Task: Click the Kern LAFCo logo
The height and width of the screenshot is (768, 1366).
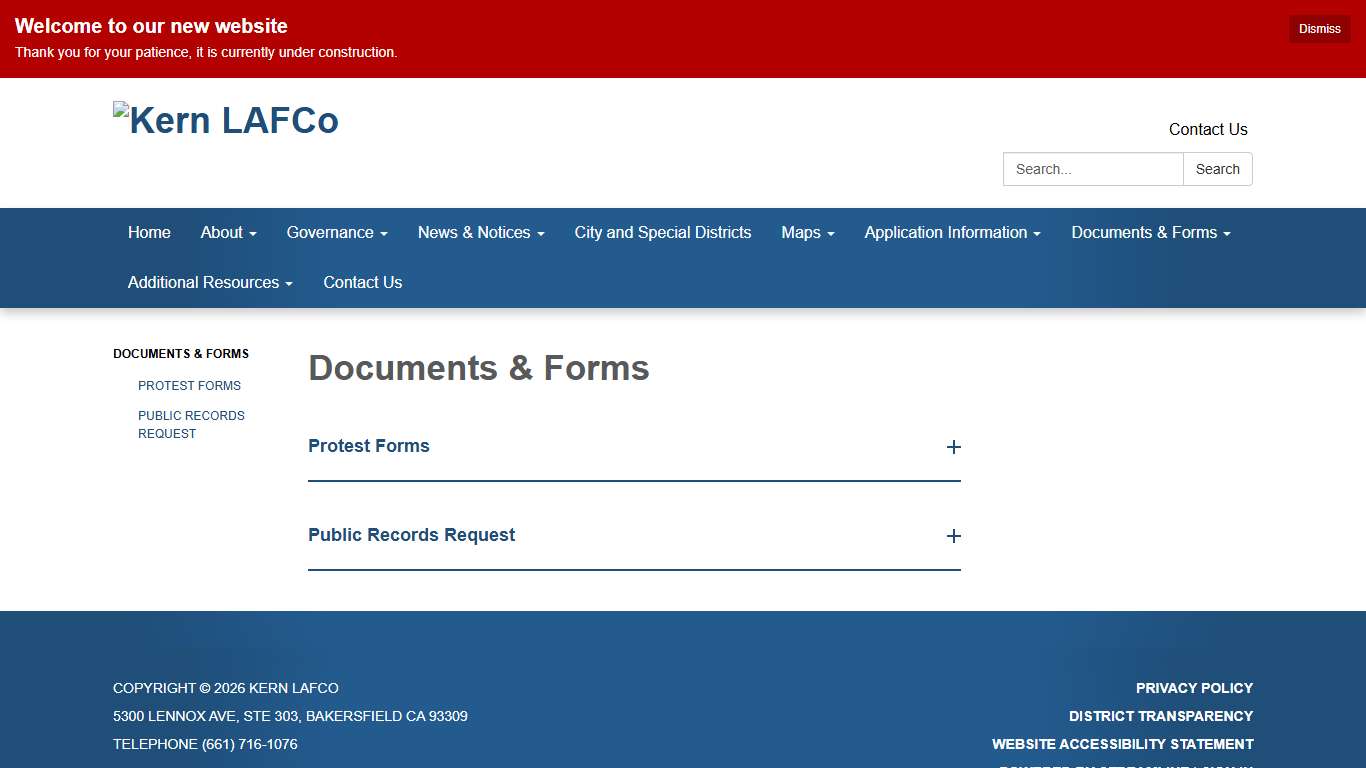Action: tap(226, 119)
